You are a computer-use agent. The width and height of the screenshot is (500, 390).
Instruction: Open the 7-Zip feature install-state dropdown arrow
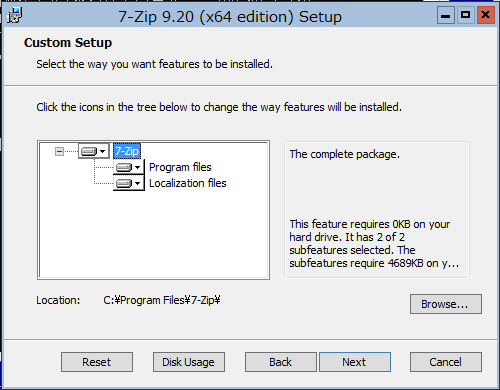click(103, 152)
